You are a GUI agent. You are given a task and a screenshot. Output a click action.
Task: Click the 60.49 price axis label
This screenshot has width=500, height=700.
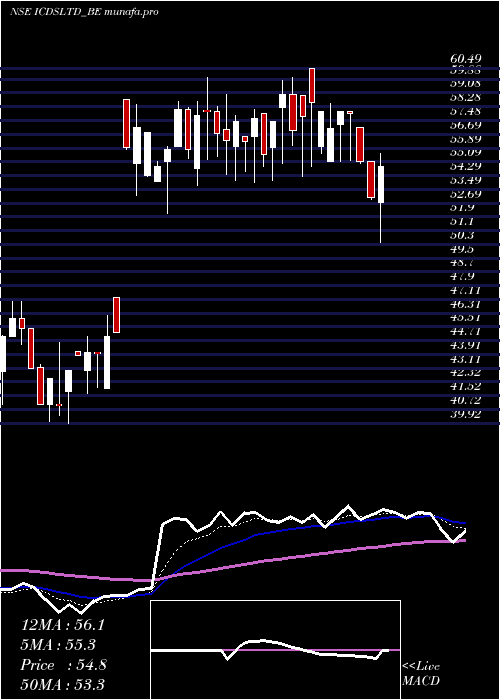pyautogui.click(x=465, y=59)
